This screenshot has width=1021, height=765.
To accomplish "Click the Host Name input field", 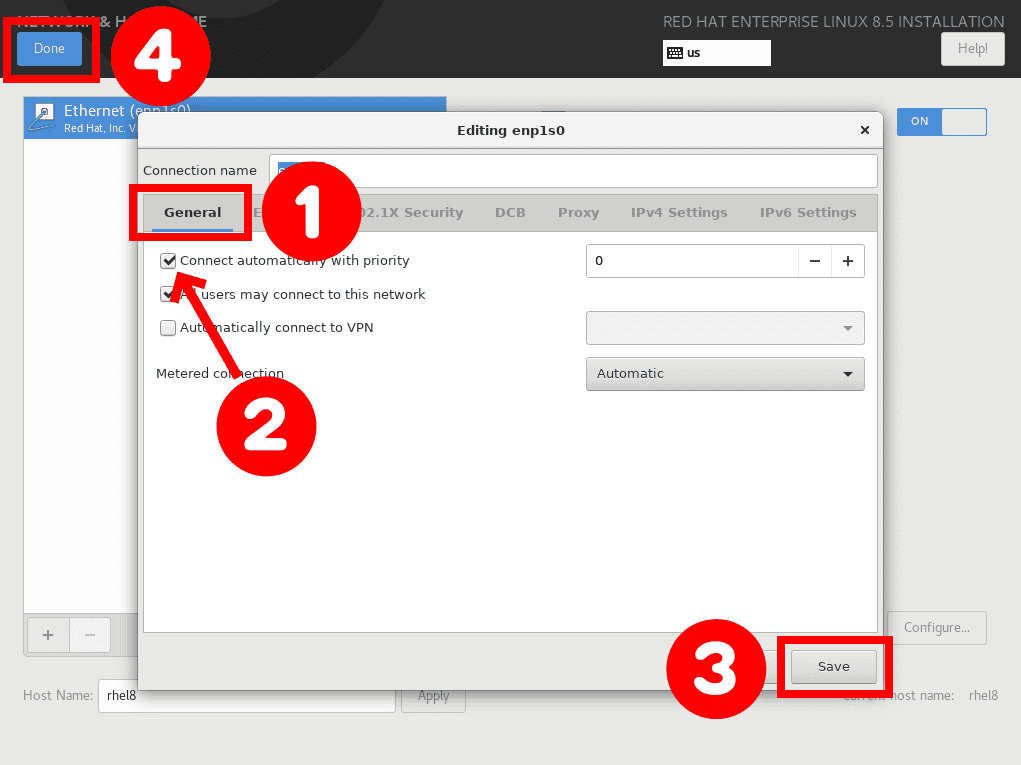I will click(x=247, y=696).
